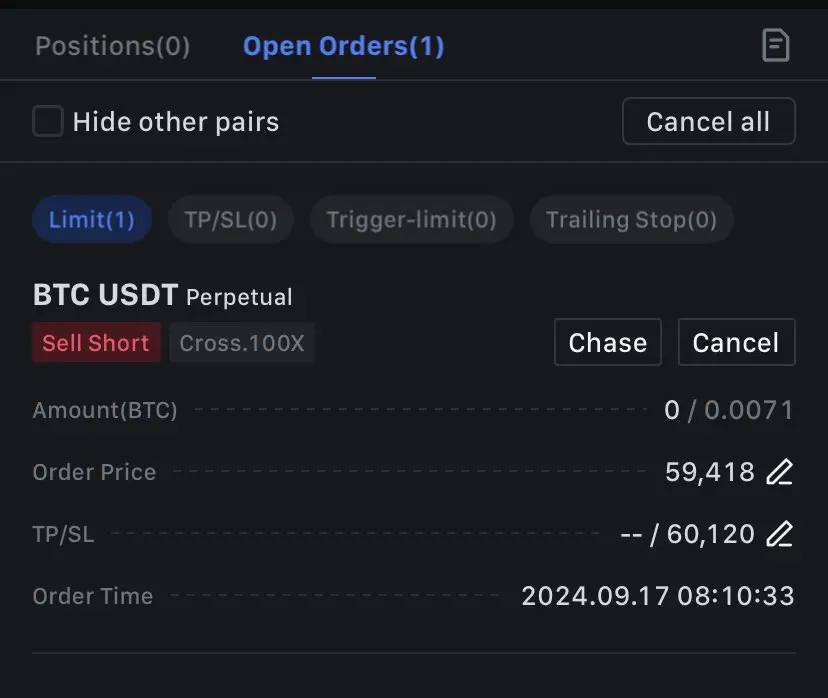This screenshot has height=698, width=828.
Task: Click the Cancel all button
Action: click(x=709, y=121)
